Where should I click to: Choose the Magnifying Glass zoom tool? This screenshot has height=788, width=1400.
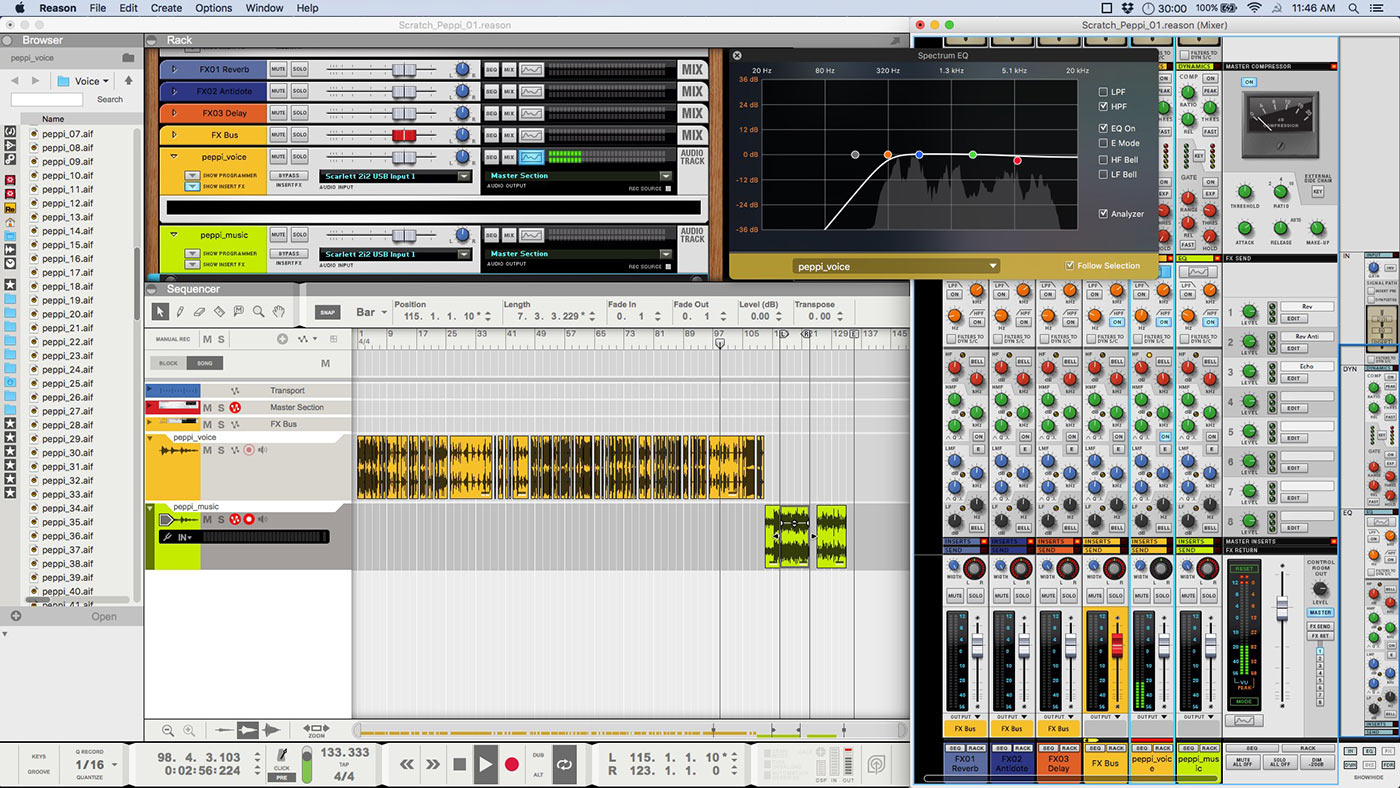[259, 312]
